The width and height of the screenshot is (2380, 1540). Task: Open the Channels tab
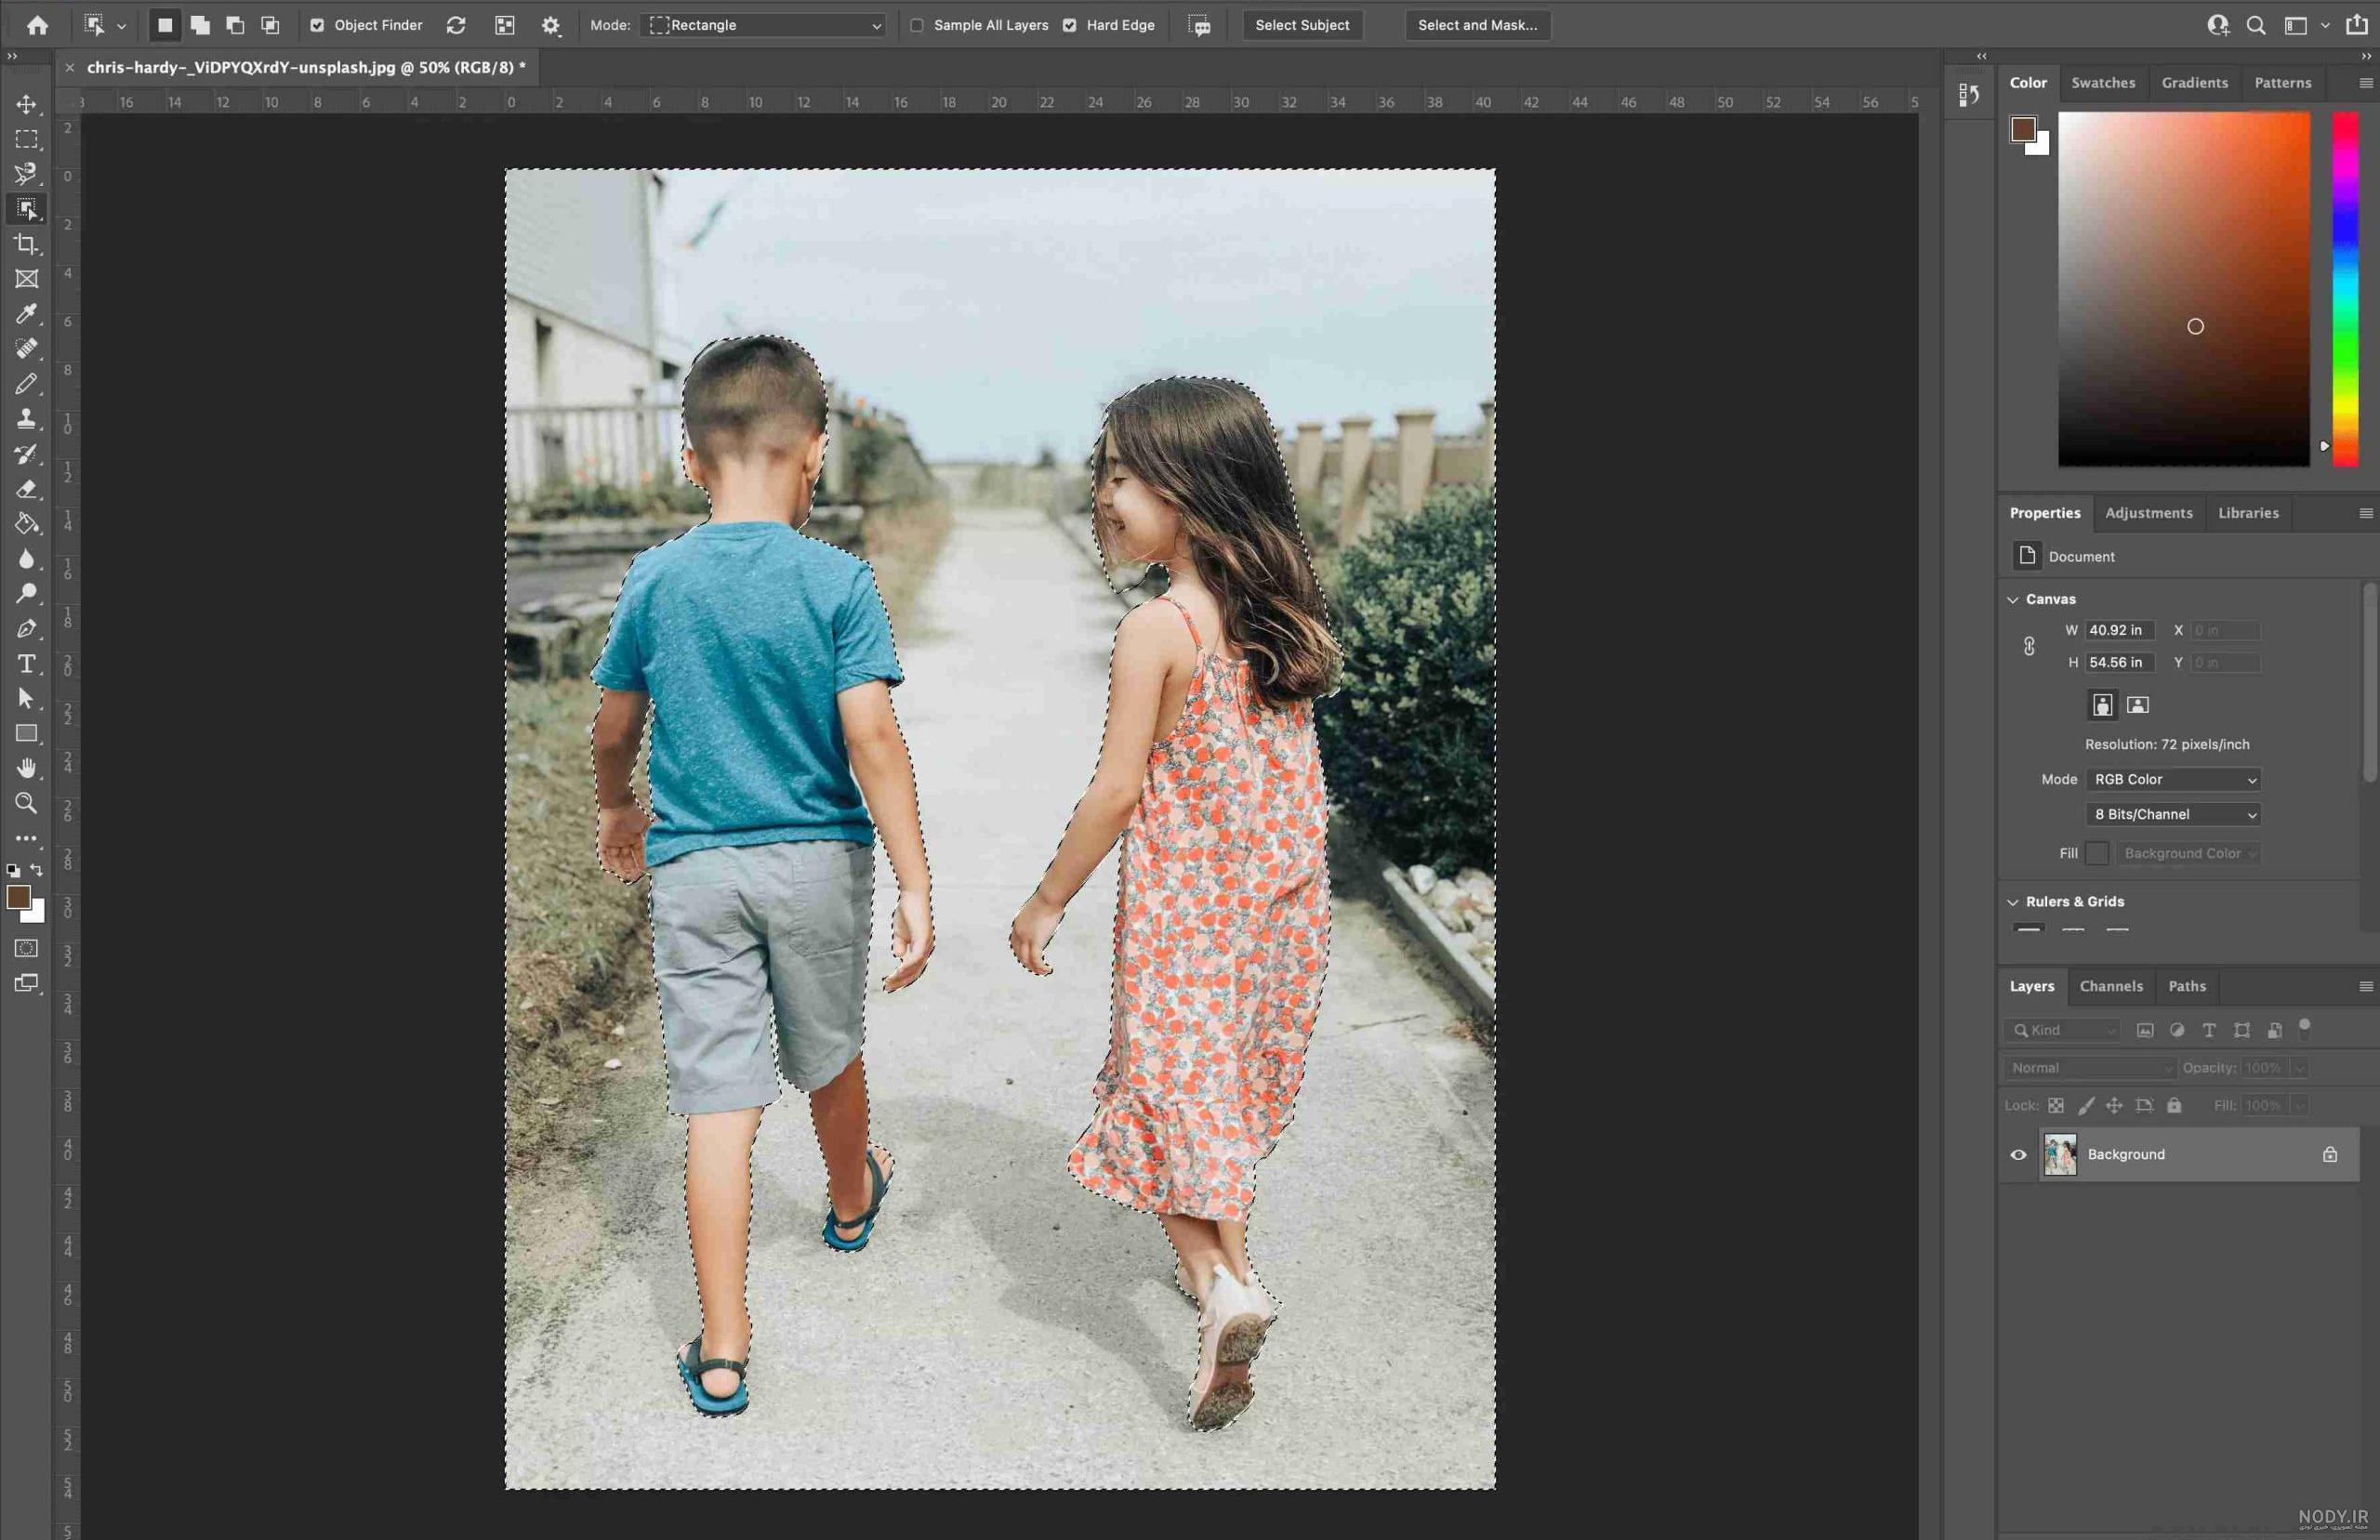click(2111, 987)
